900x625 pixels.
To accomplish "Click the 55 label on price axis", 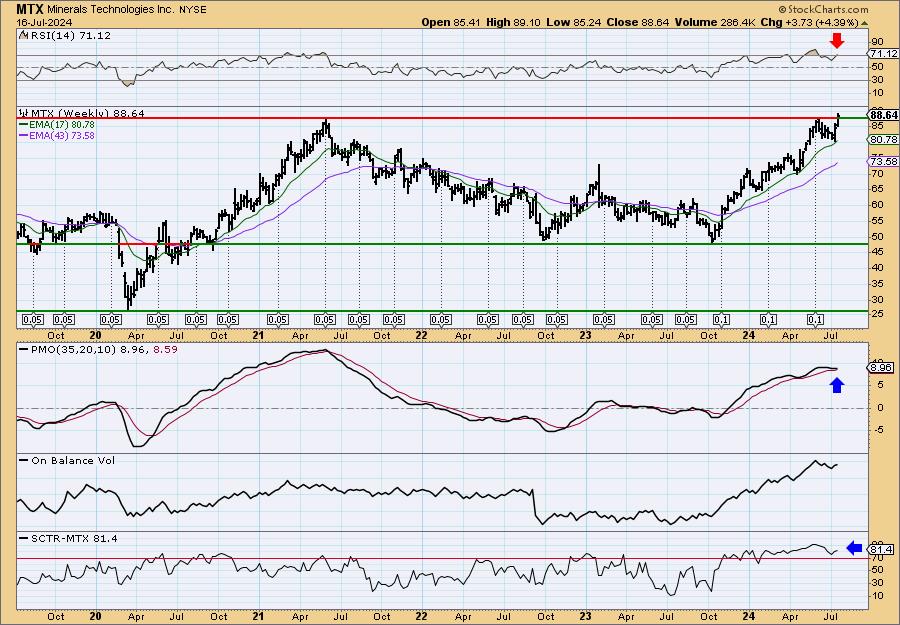I will click(x=877, y=220).
